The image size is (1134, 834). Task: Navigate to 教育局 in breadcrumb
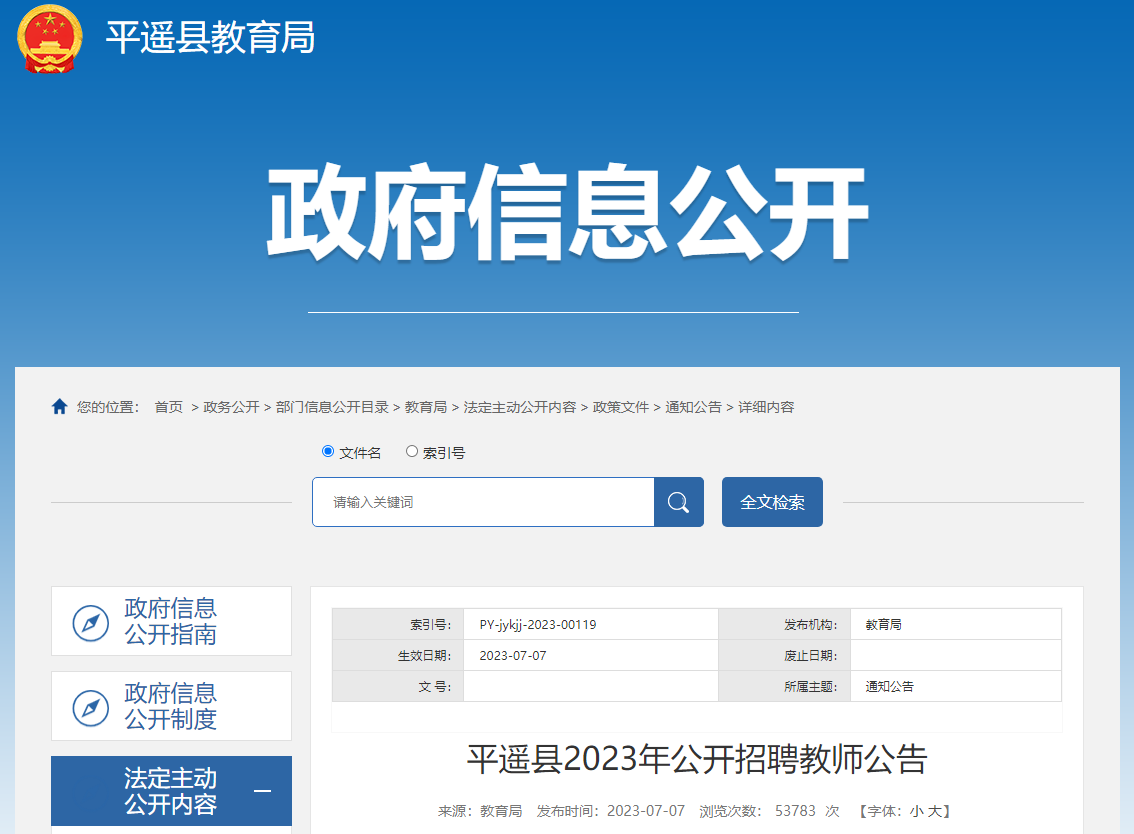pyautogui.click(x=425, y=407)
